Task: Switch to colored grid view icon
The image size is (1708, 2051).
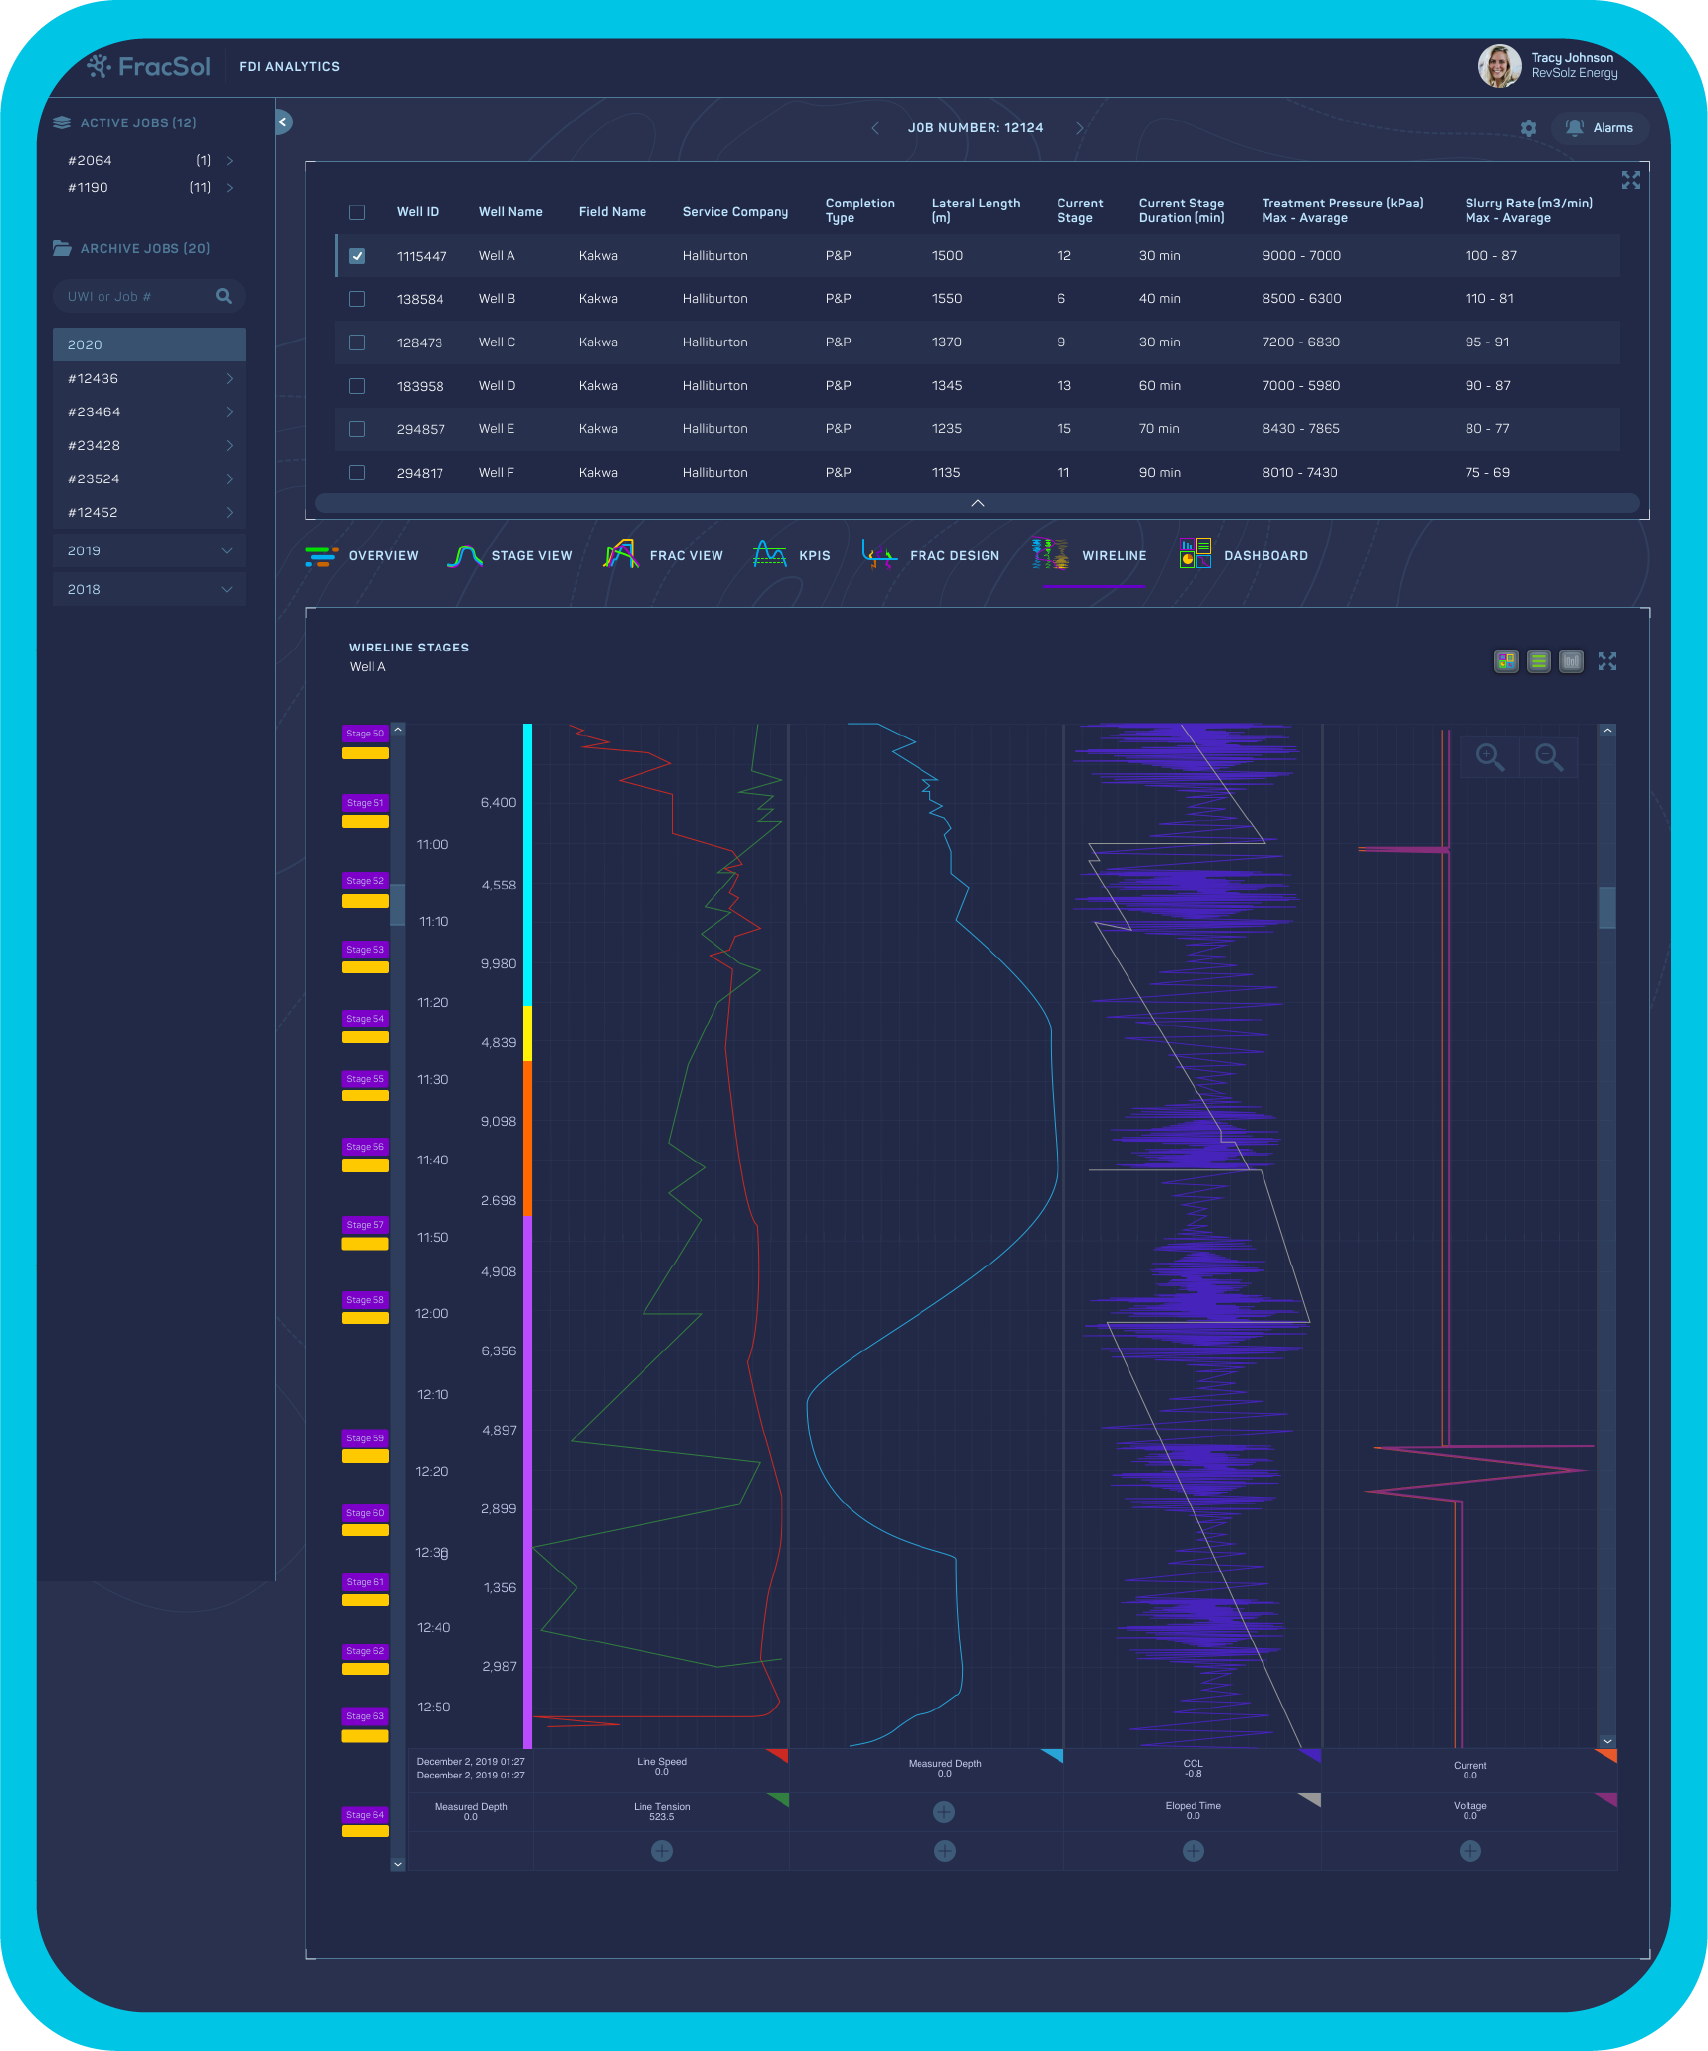Action: [x=1505, y=661]
